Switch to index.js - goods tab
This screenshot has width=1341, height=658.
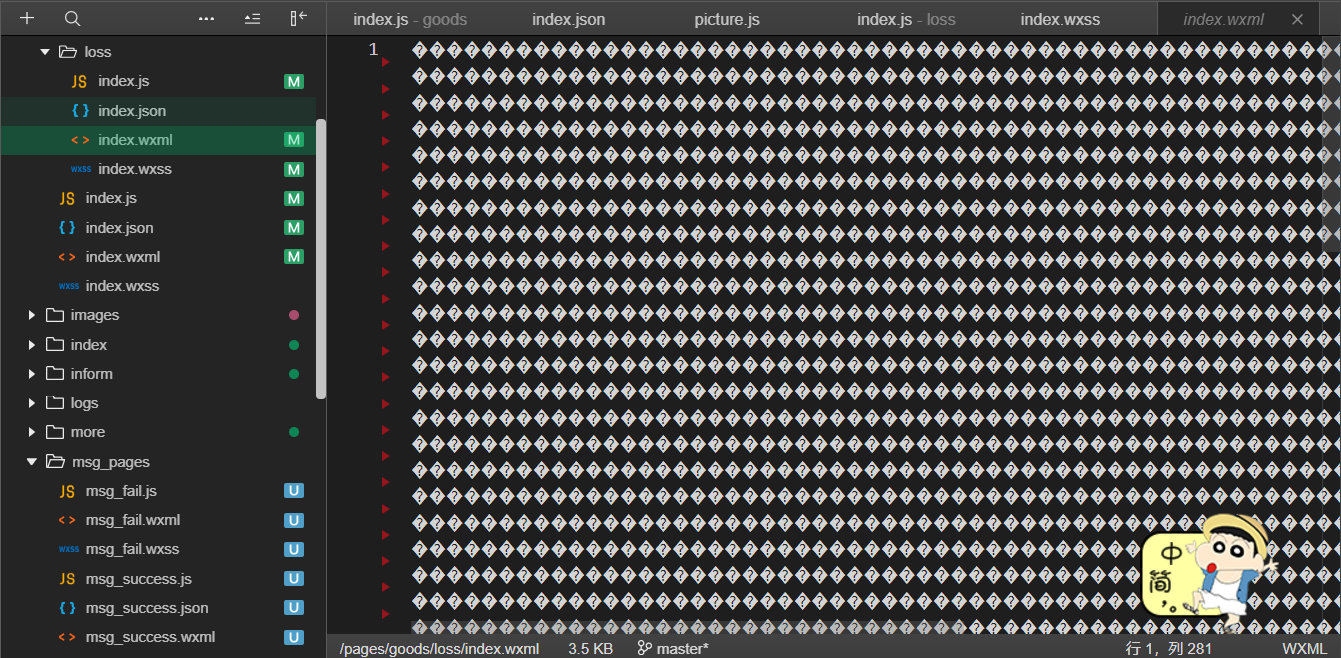tap(410, 19)
